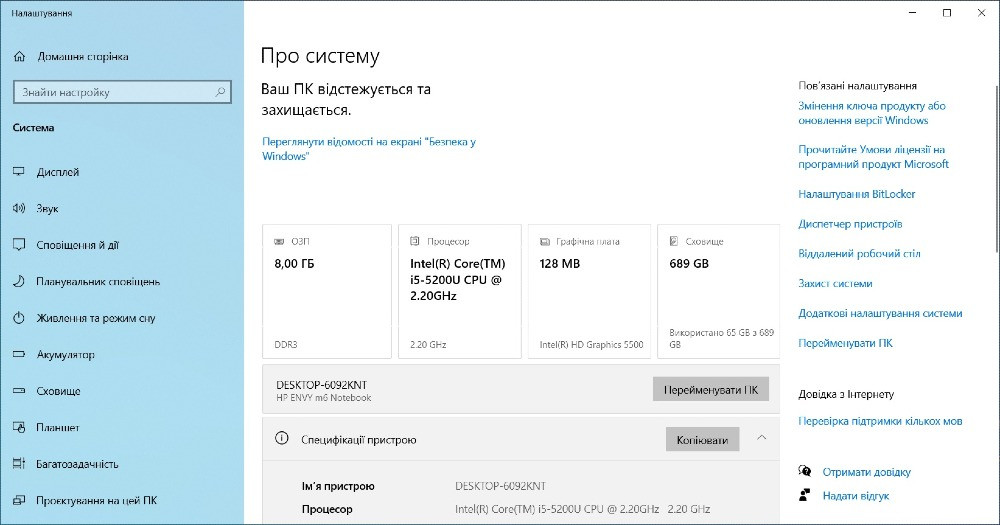
Task: Click the Копіювати button
Action: pos(702,440)
